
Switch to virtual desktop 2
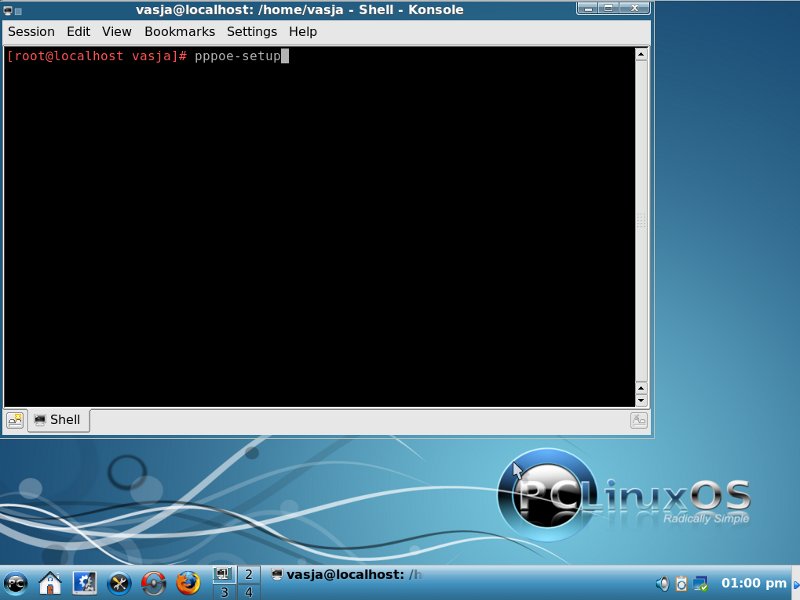click(247, 574)
